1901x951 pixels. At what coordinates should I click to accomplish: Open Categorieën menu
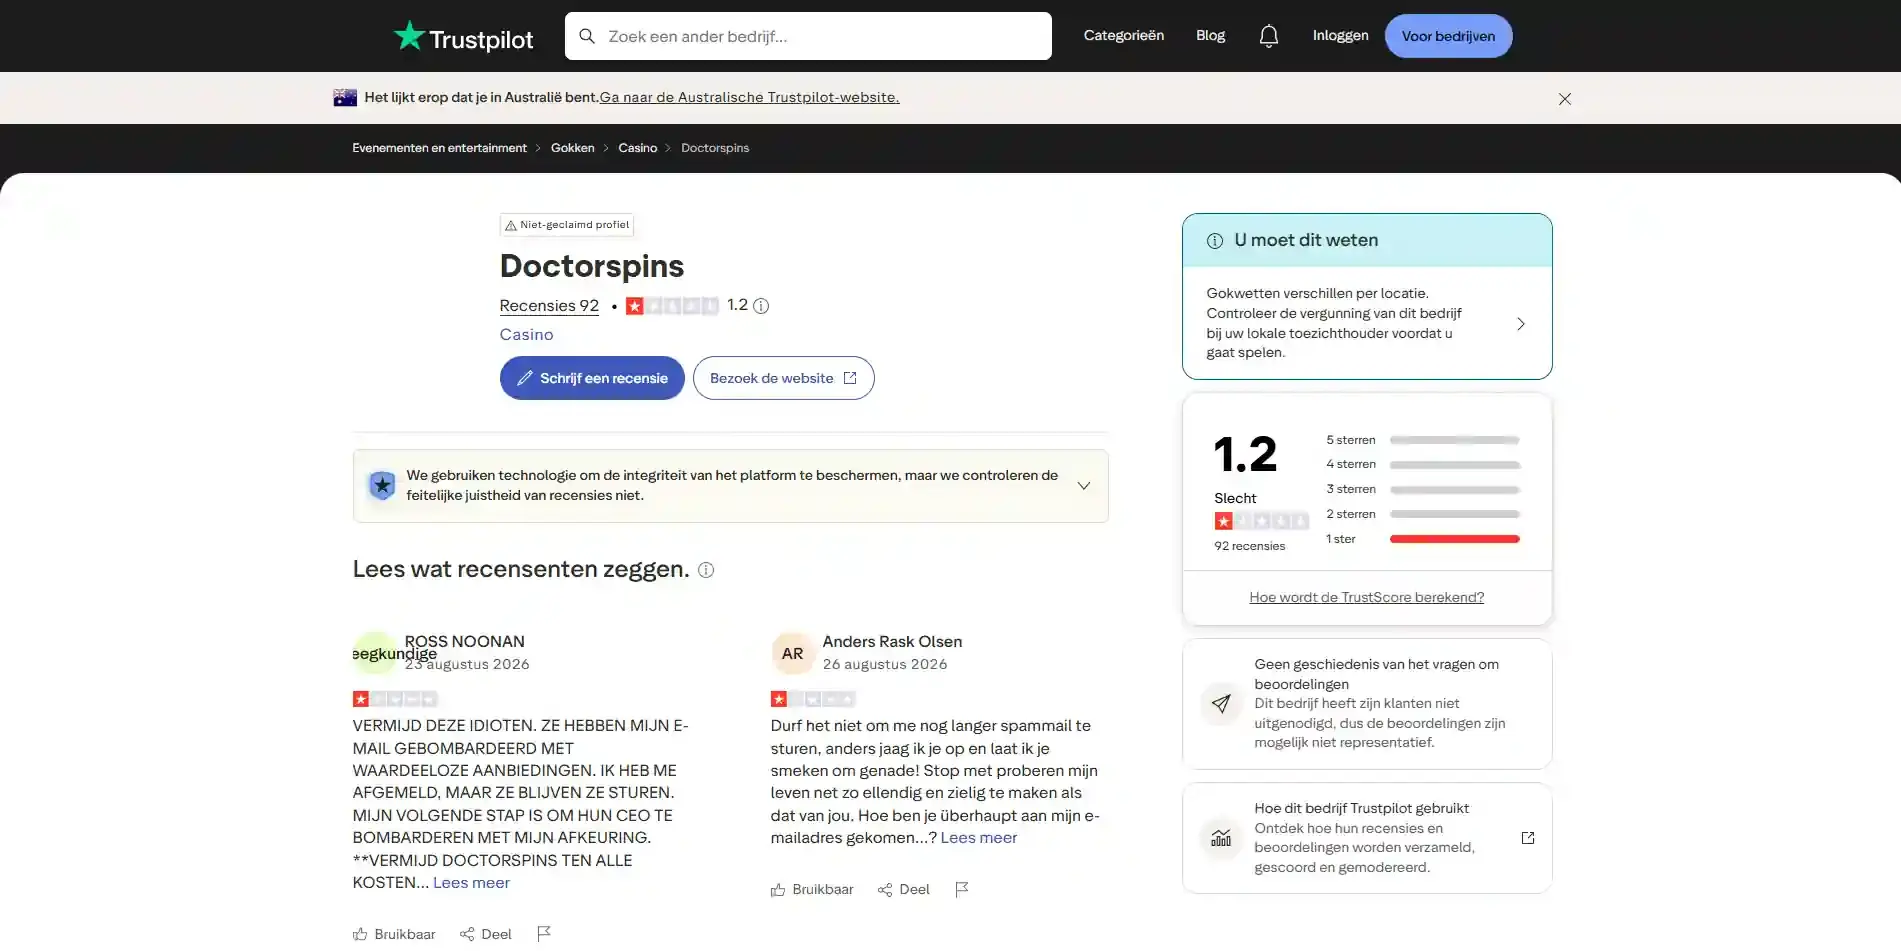[x=1124, y=36]
